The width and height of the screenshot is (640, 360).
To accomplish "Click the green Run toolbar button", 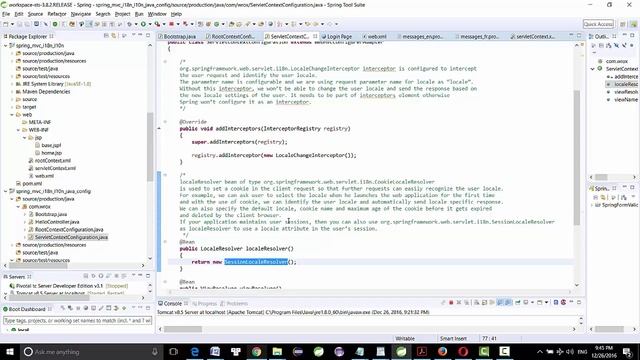I will click(144, 24).
